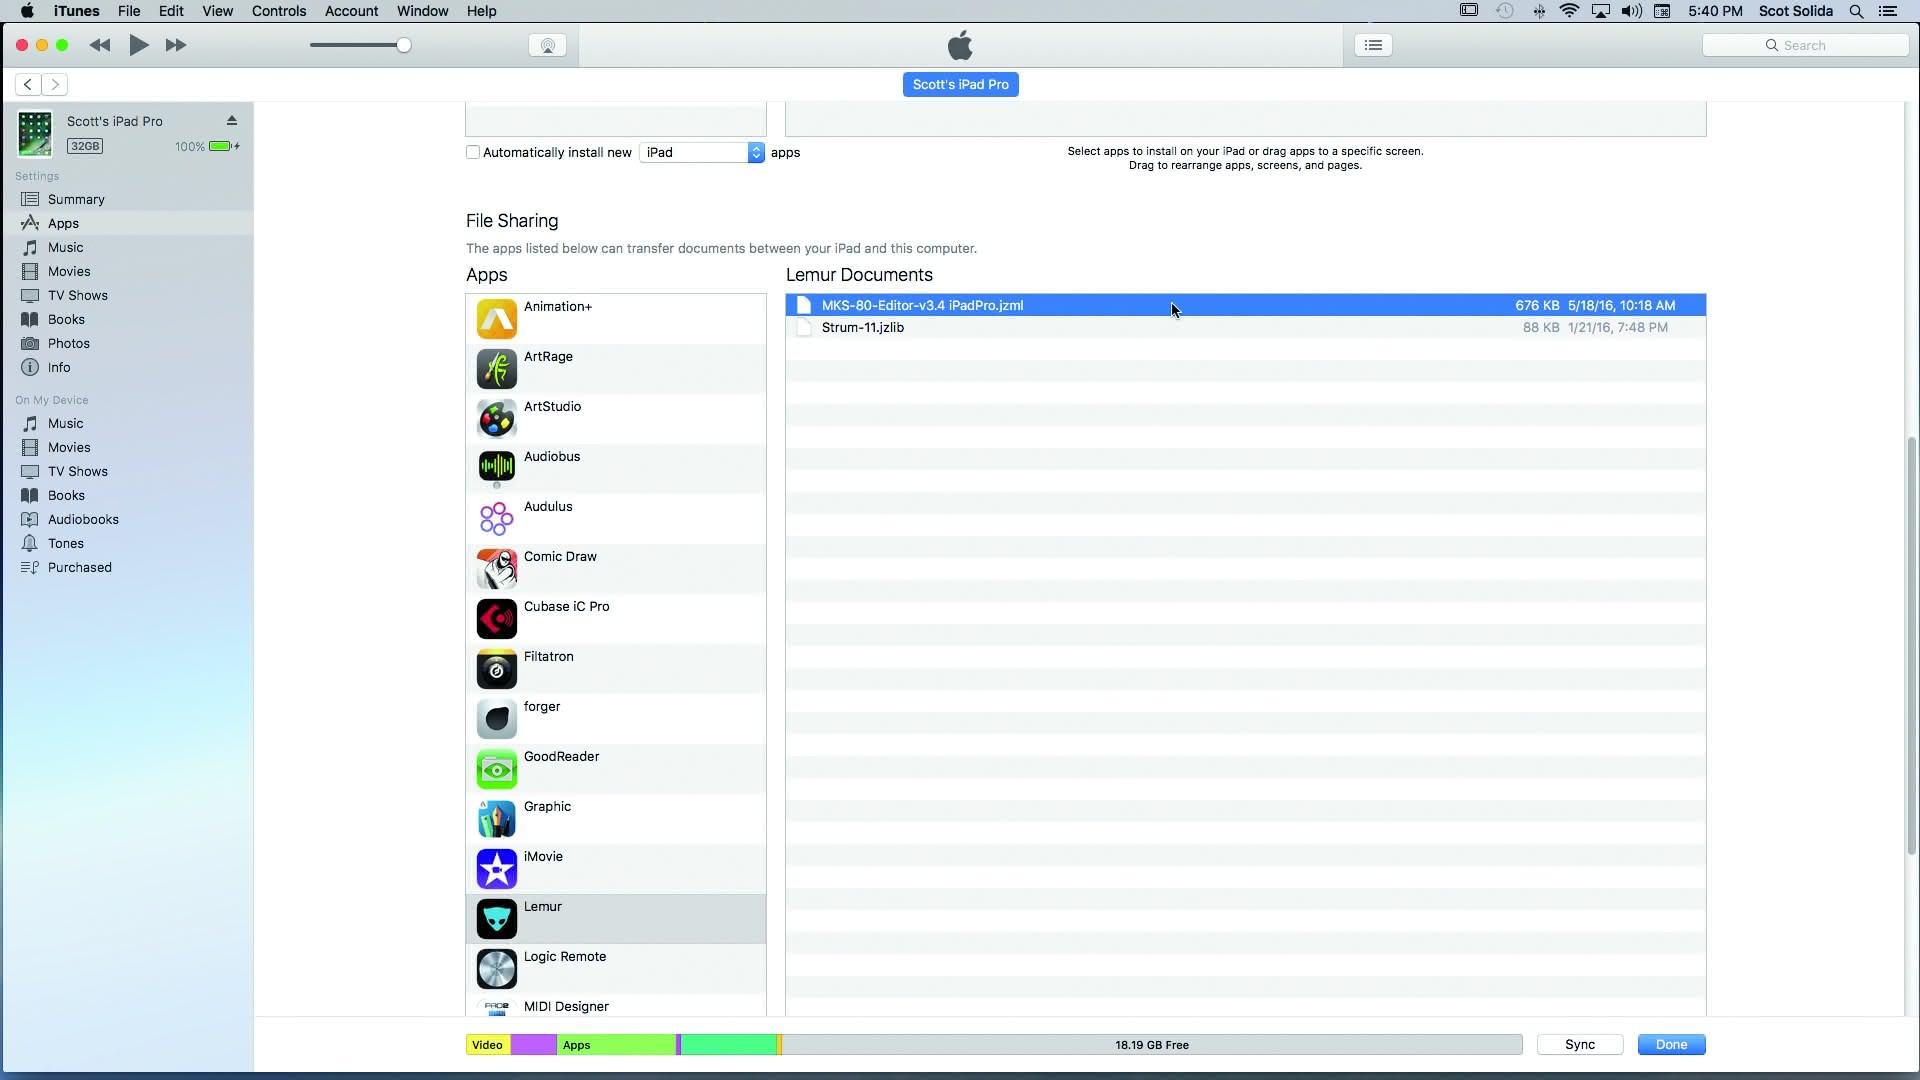
Task: Open Photos in Settings sidebar
Action: (x=127, y=343)
